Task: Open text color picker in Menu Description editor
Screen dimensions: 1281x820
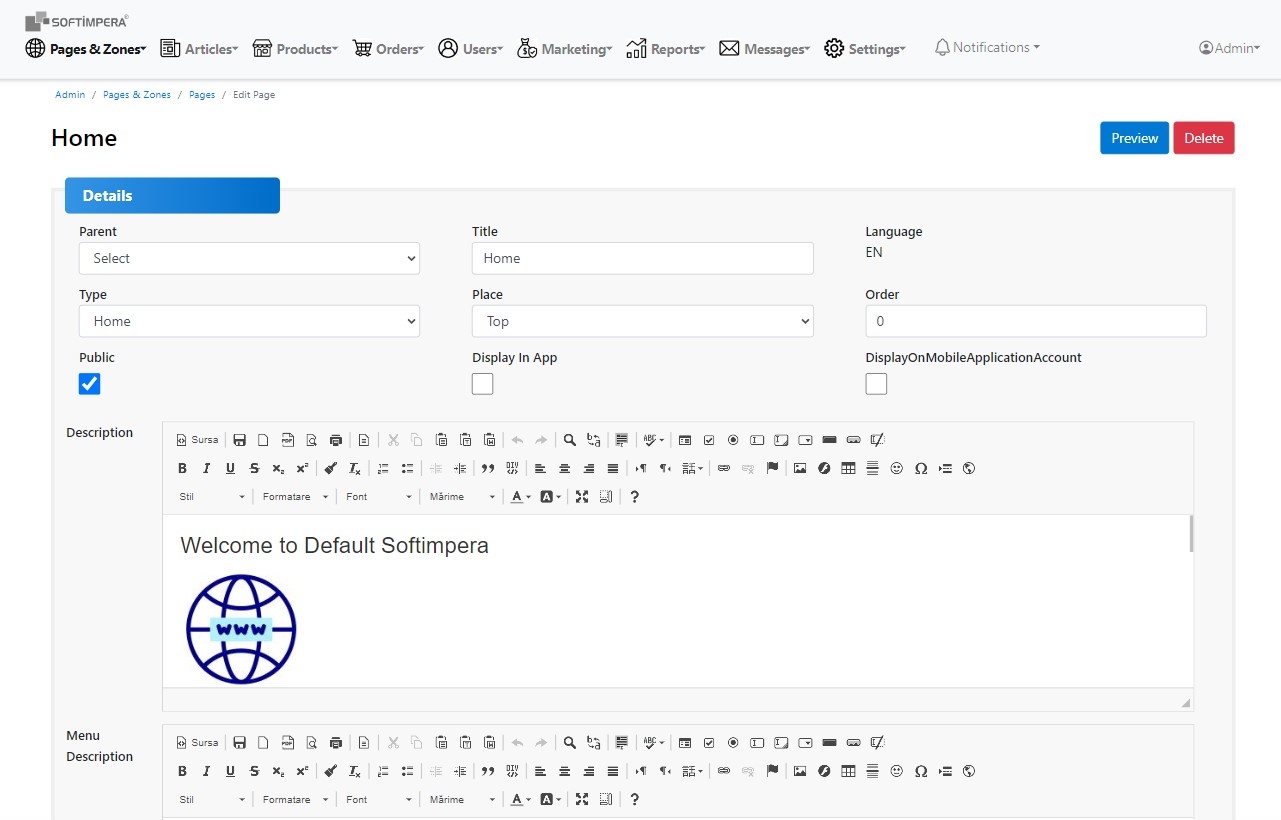Action: tap(520, 800)
